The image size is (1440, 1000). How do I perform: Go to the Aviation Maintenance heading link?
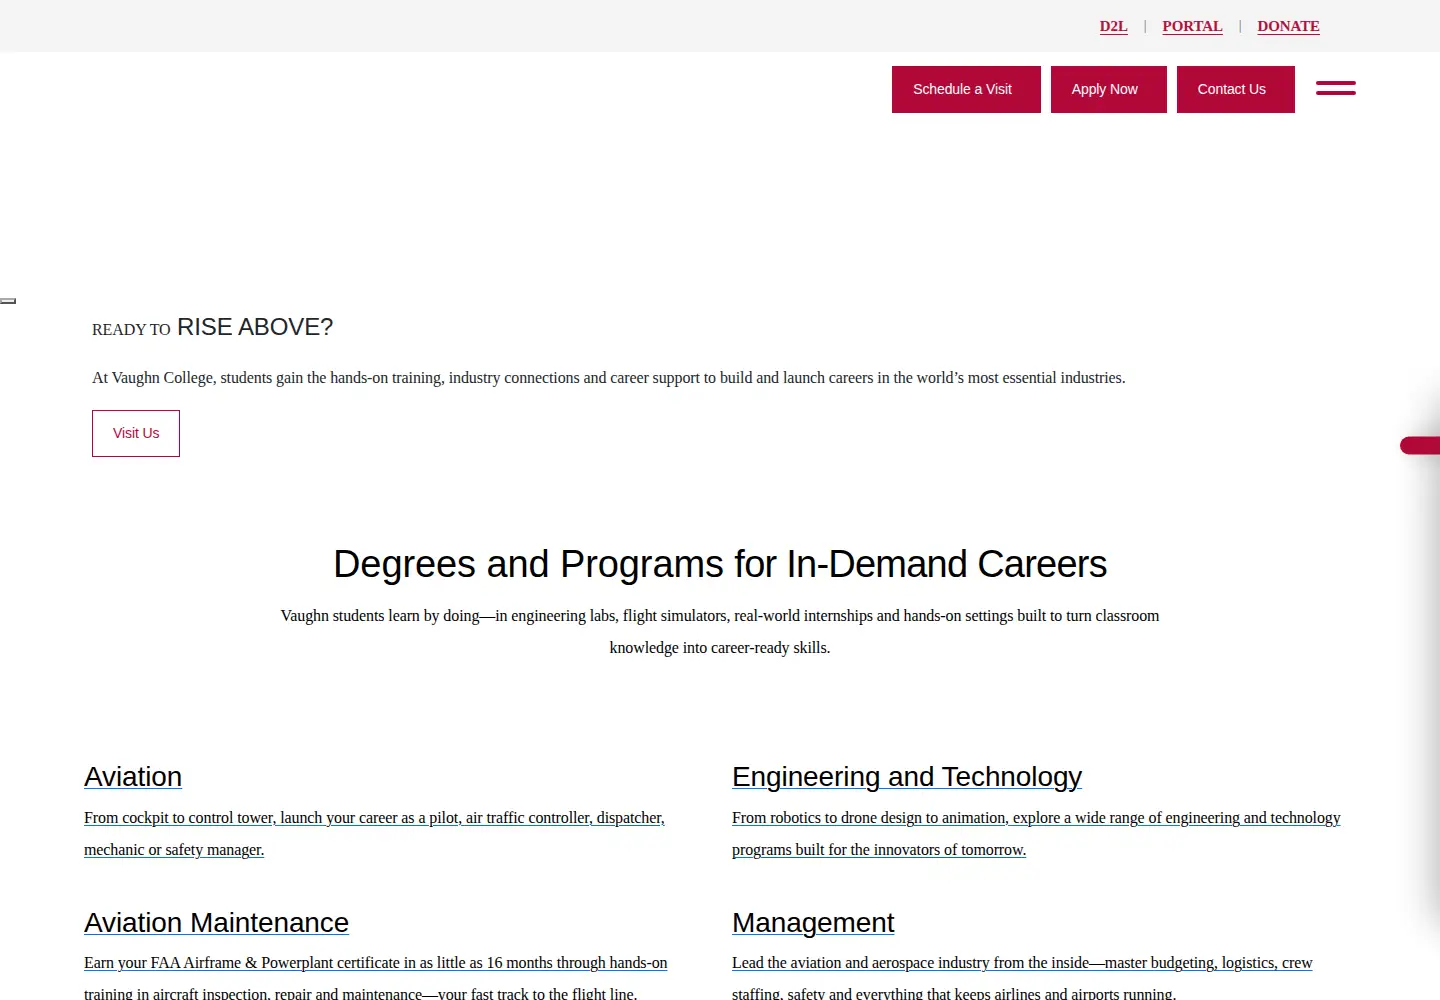click(216, 922)
